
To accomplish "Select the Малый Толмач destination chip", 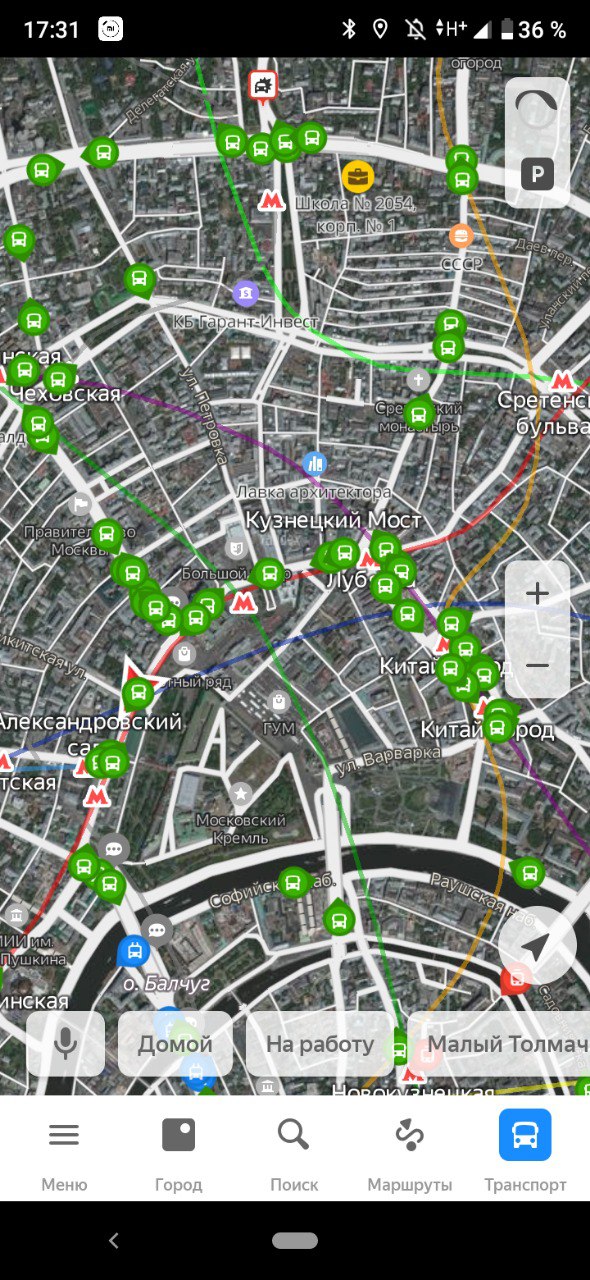I will (500, 1044).
